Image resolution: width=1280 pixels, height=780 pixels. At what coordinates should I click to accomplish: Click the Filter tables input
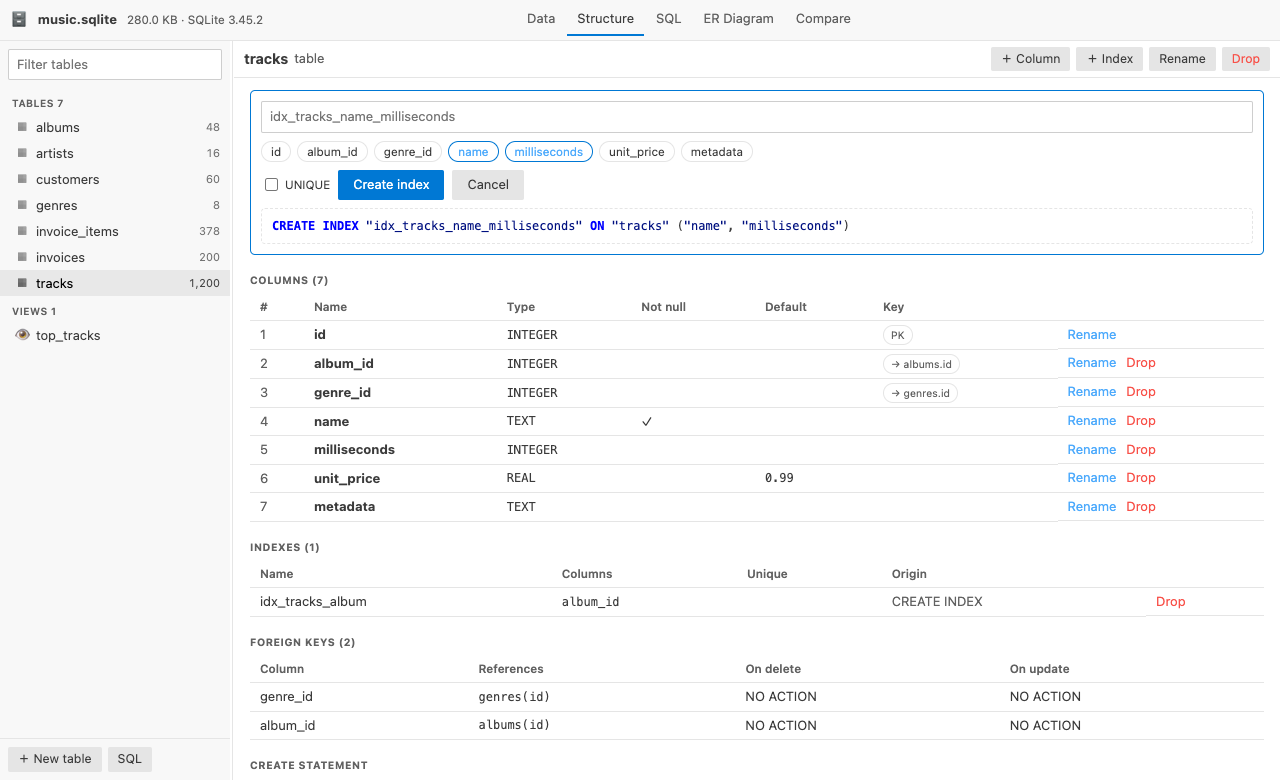[115, 64]
